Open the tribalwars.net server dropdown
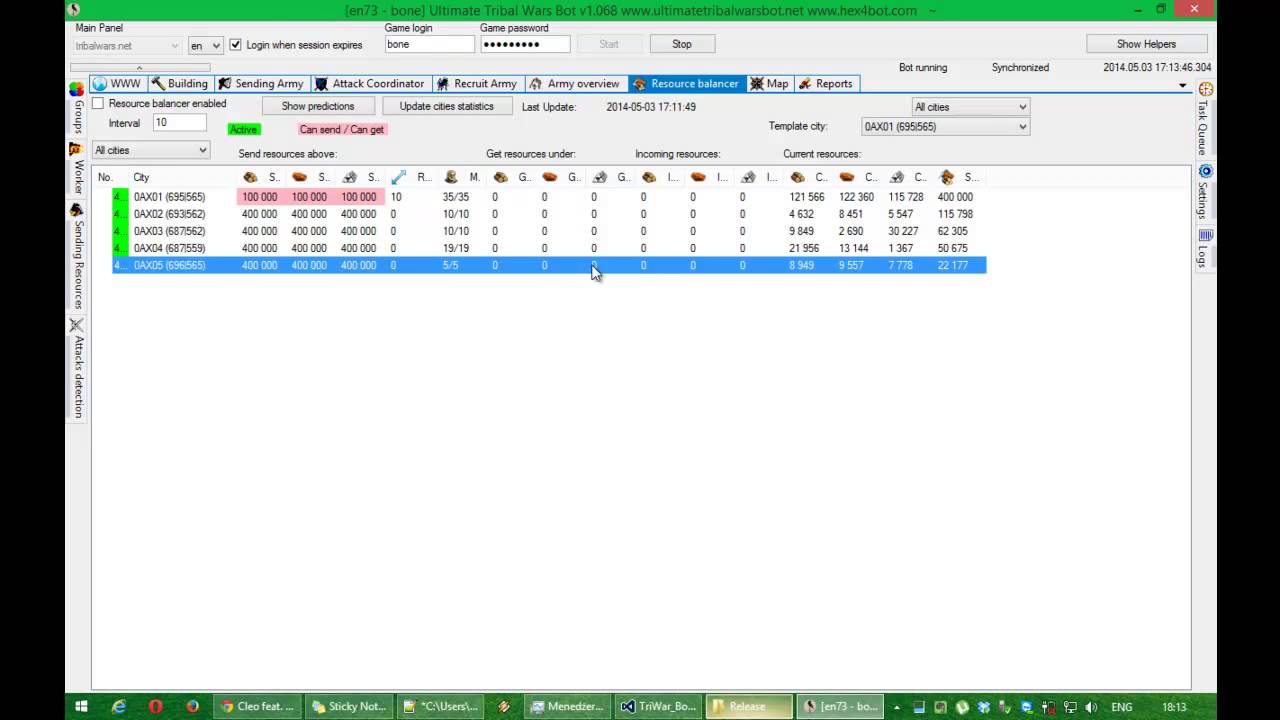The width and height of the screenshot is (1280, 720). coord(127,46)
